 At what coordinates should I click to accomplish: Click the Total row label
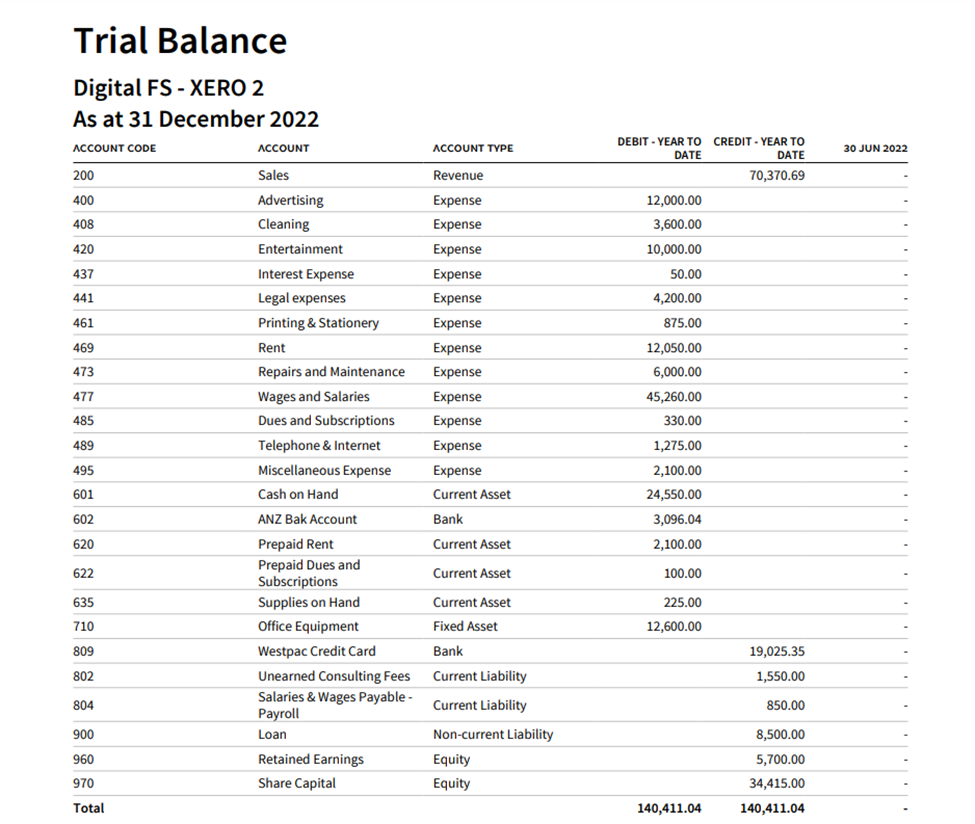tap(88, 808)
